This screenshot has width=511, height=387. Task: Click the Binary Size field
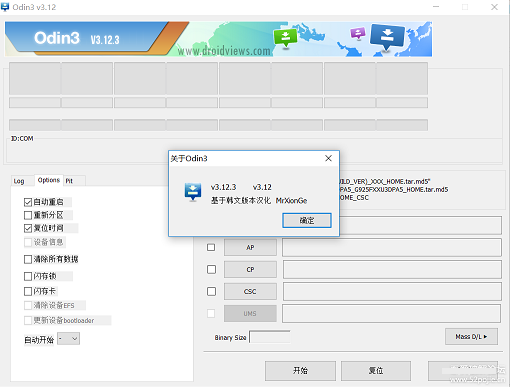click(x=270, y=337)
